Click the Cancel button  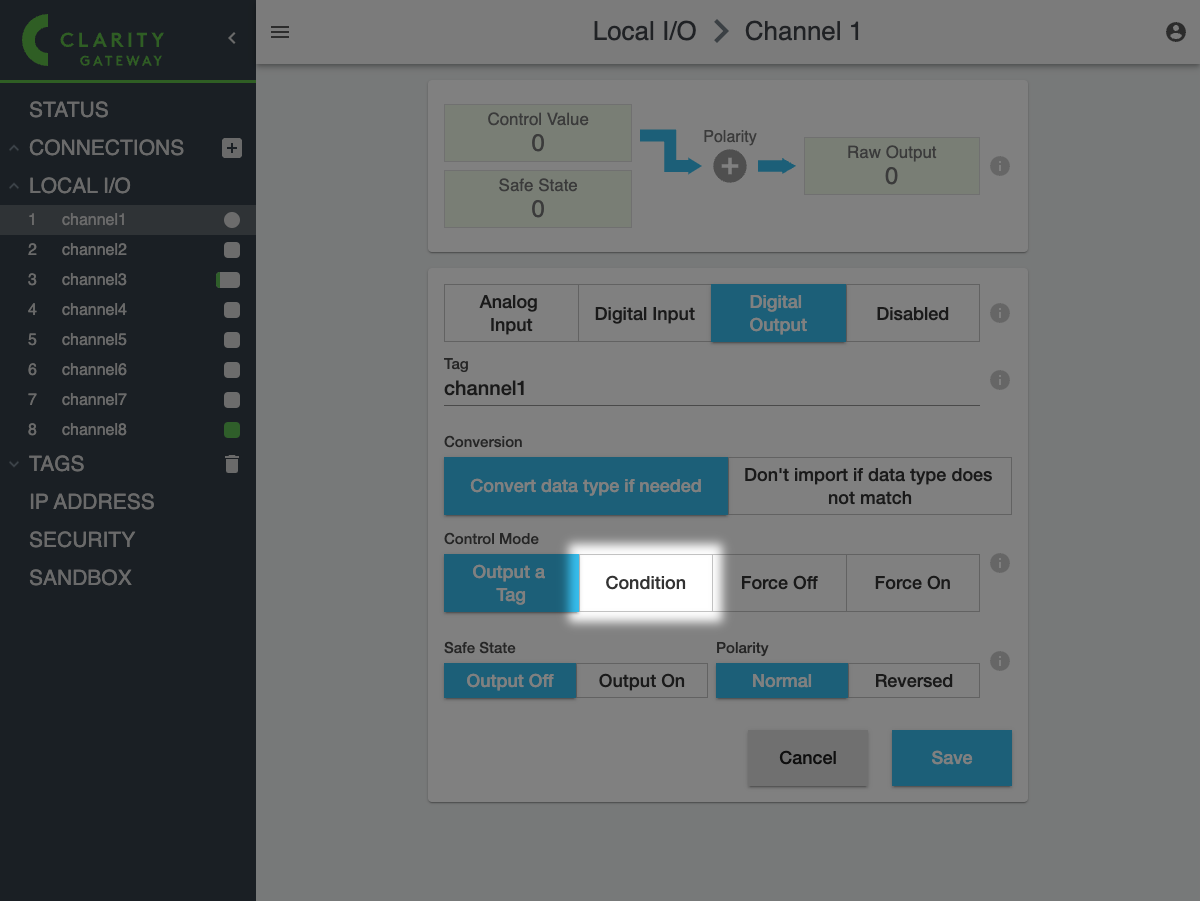(807, 758)
